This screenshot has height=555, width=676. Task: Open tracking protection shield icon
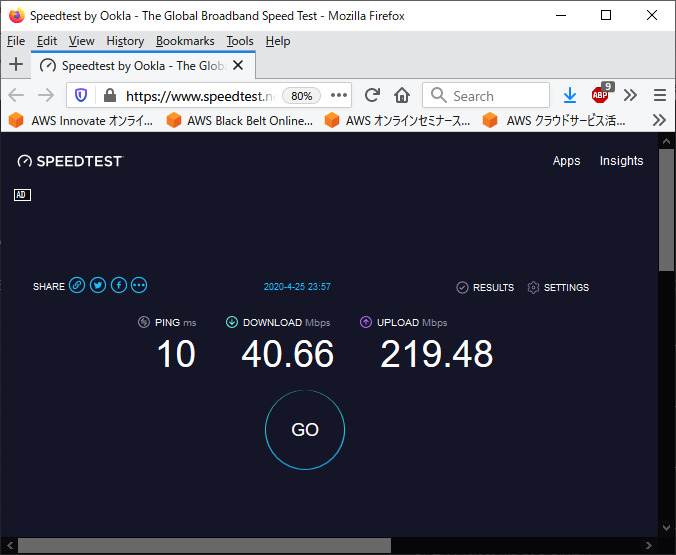[x=82, y=96]
